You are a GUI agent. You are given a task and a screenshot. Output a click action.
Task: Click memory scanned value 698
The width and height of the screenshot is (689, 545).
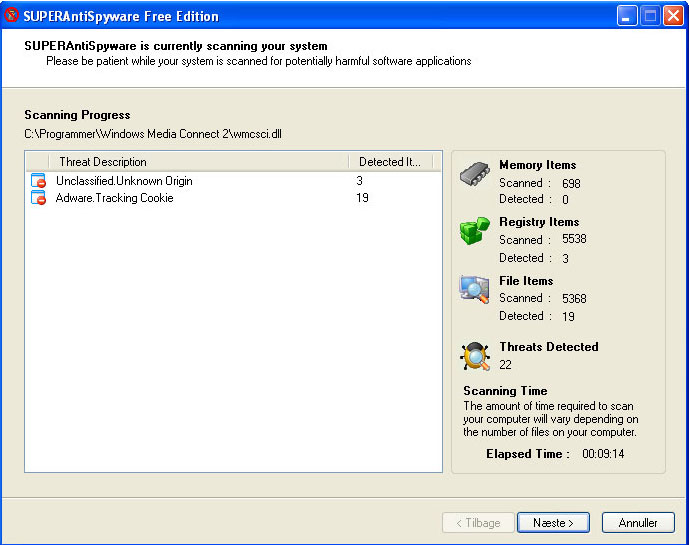571,183
